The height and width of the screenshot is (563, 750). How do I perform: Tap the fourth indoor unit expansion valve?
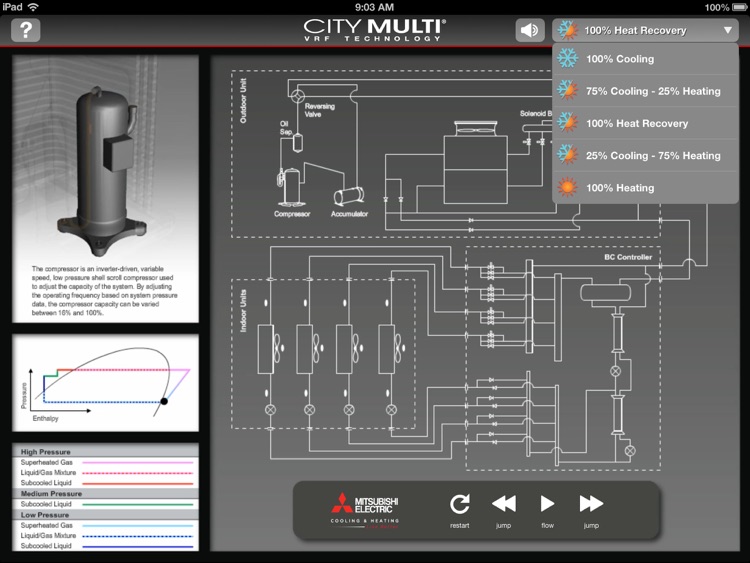pyautogui.click(x=391, y=410)
